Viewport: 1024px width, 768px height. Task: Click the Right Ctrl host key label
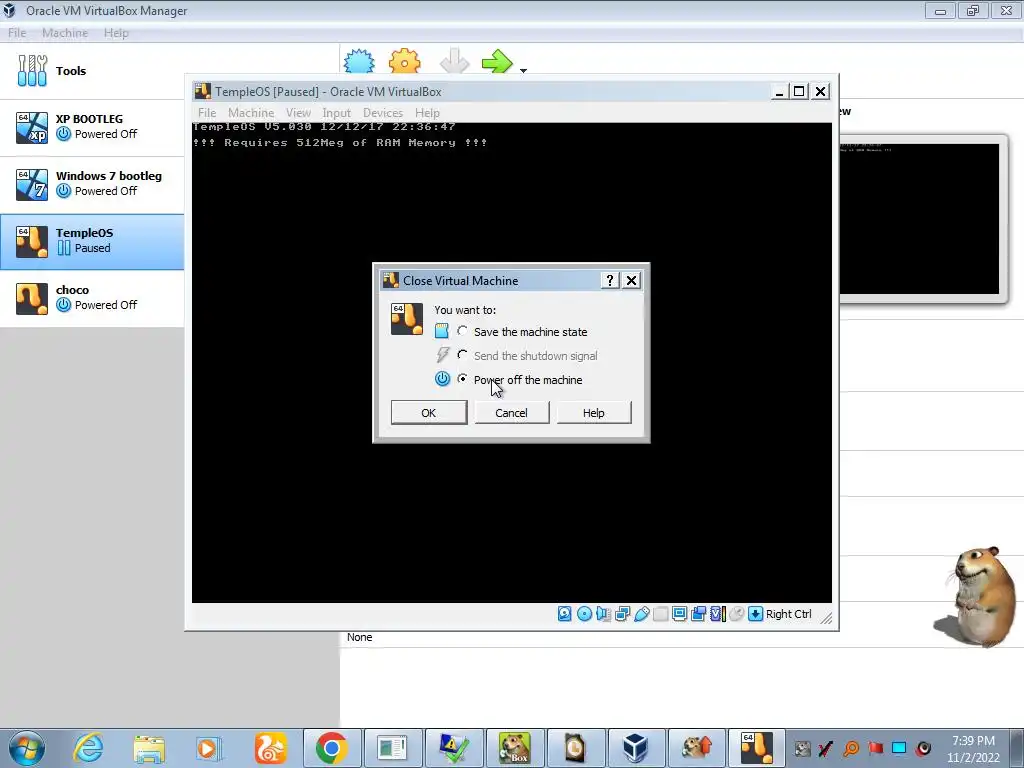coord(789,614)
